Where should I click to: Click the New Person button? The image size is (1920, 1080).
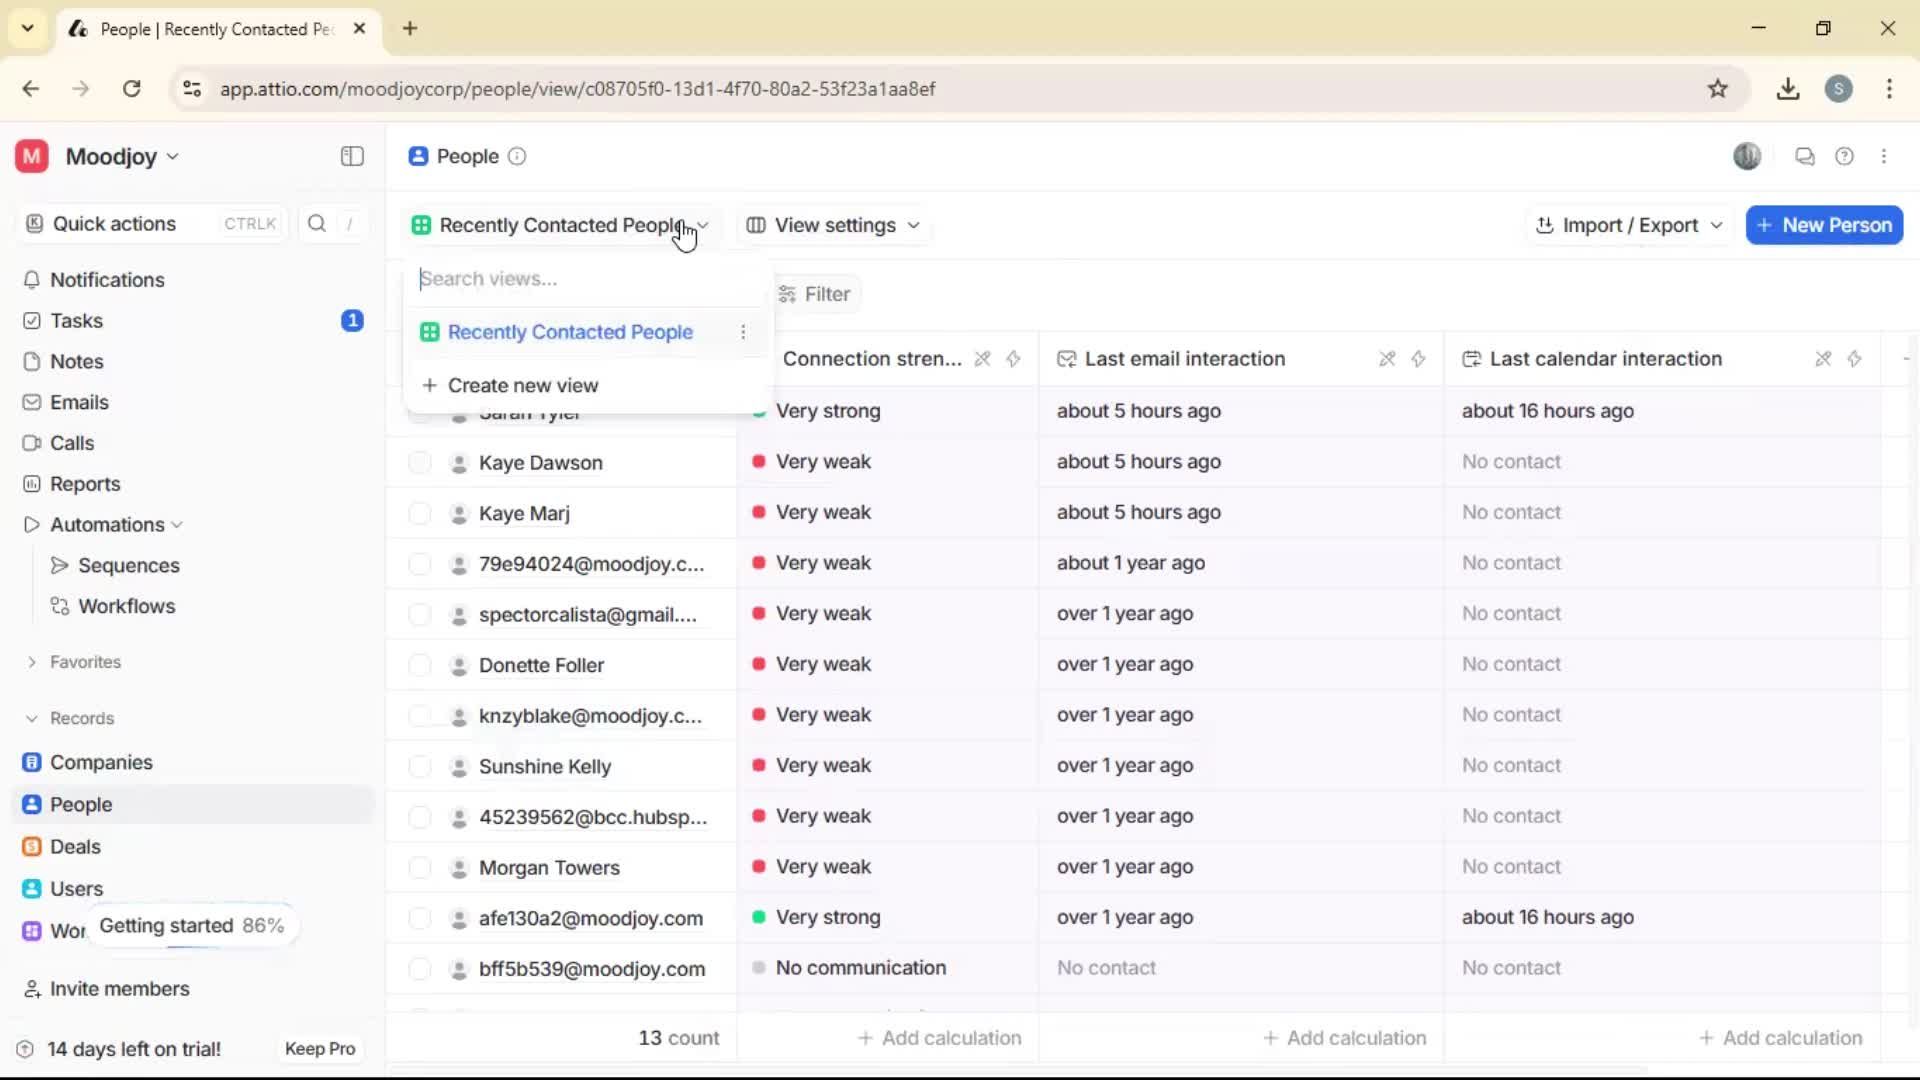[x=1823, y=225]
